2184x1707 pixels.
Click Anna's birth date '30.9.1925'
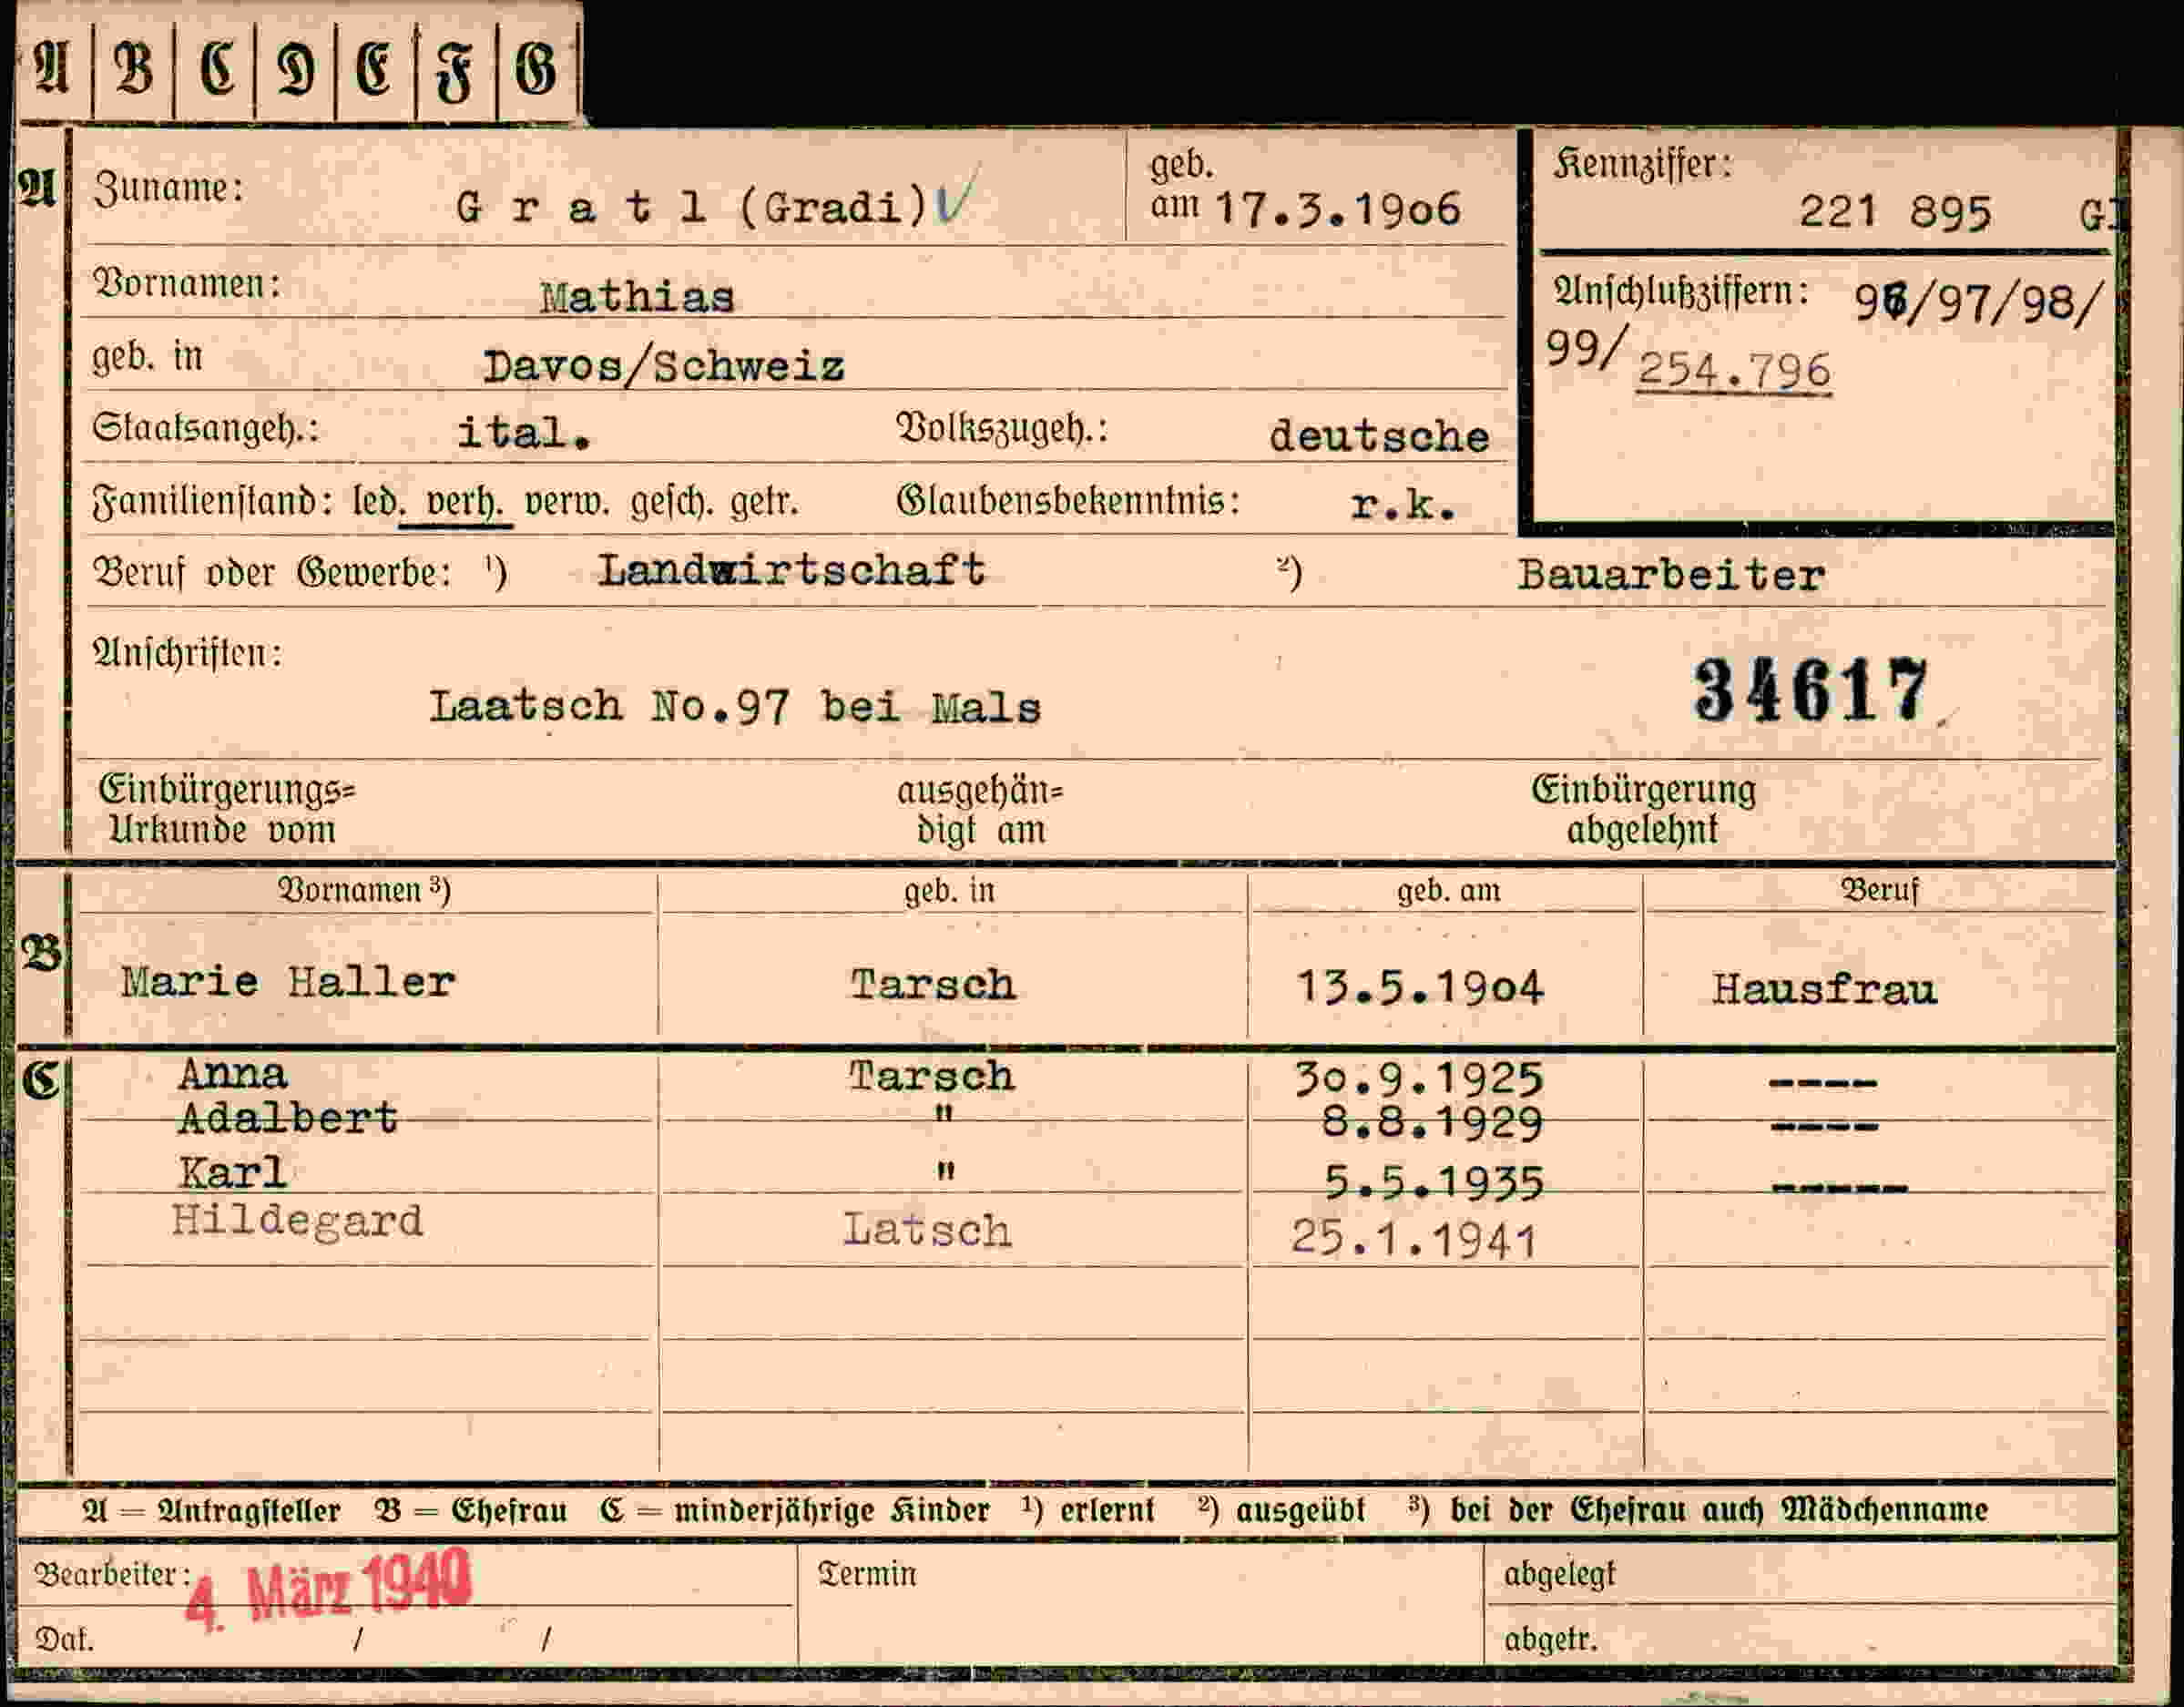[1419, 1079]
